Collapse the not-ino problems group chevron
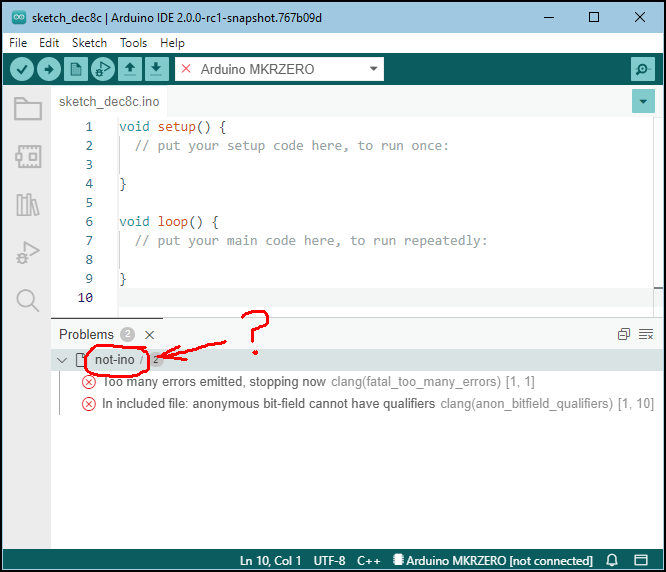 click(62, 360)
